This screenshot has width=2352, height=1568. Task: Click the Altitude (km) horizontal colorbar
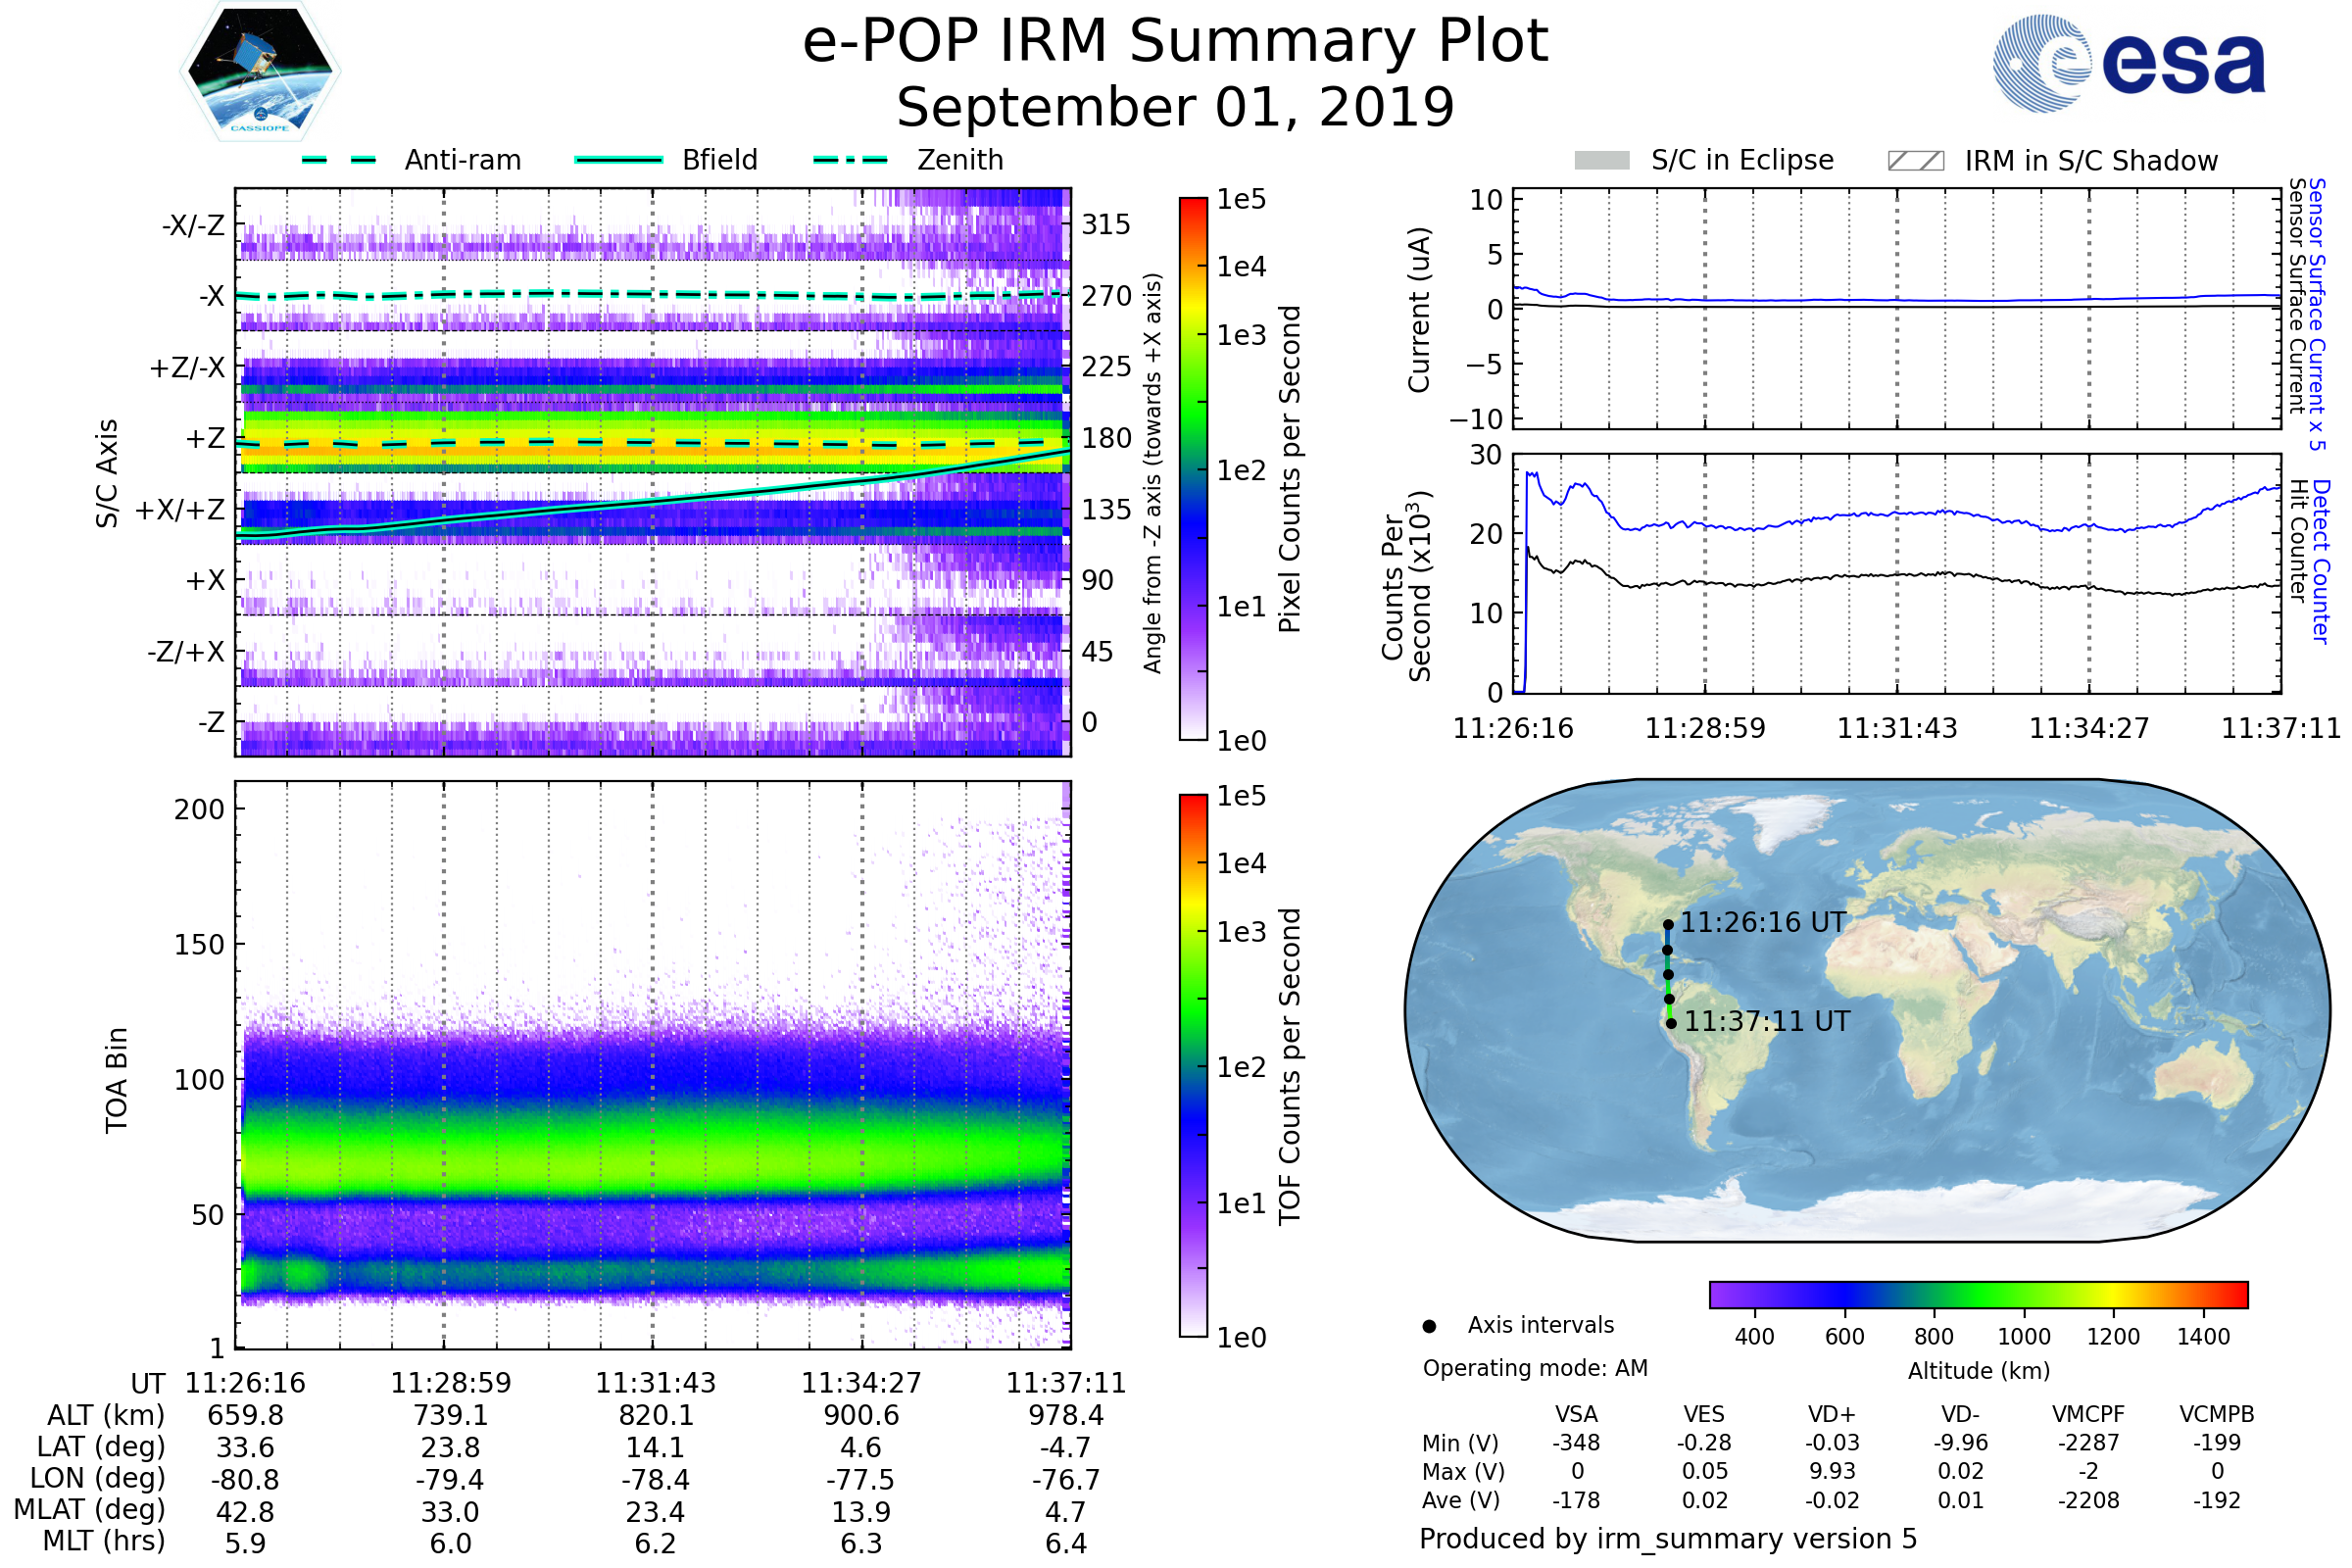point(1978,1295)
